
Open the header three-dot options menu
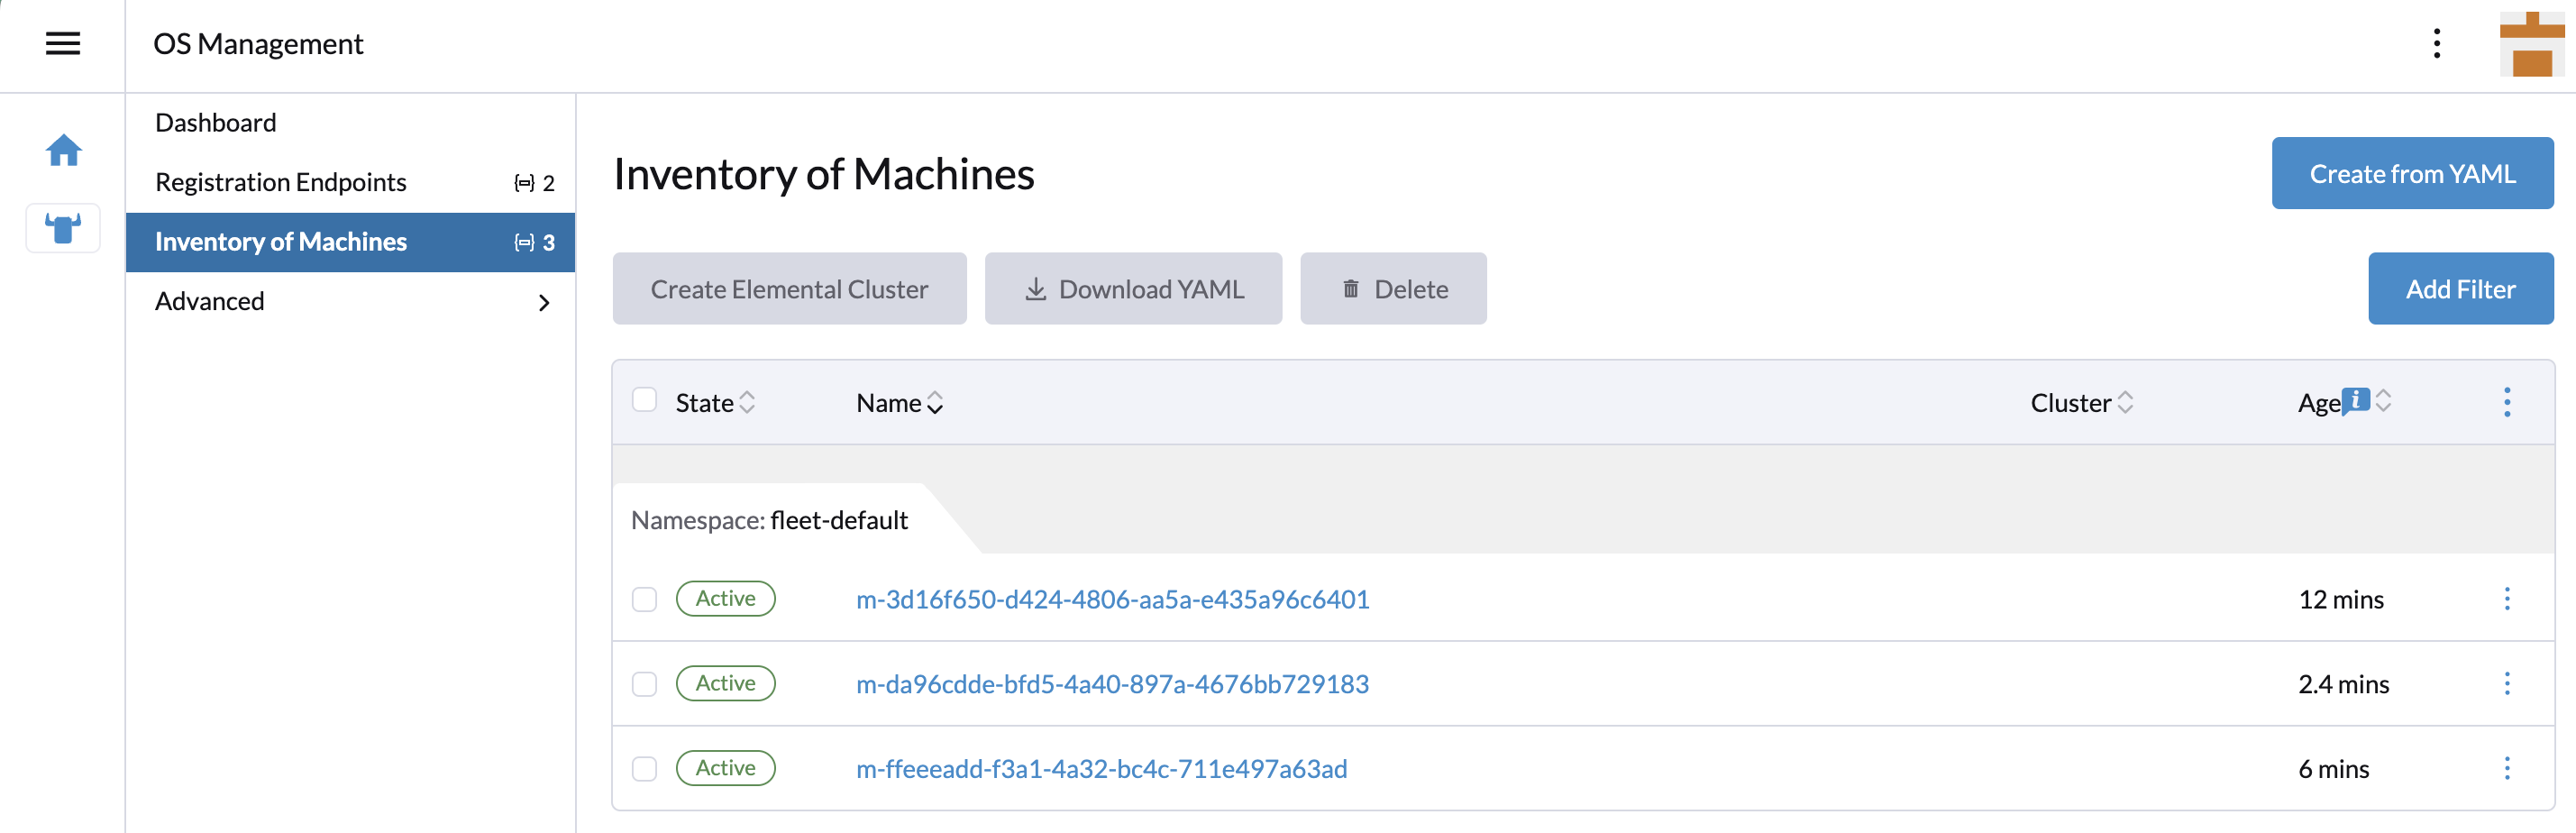pos(2436,43)
